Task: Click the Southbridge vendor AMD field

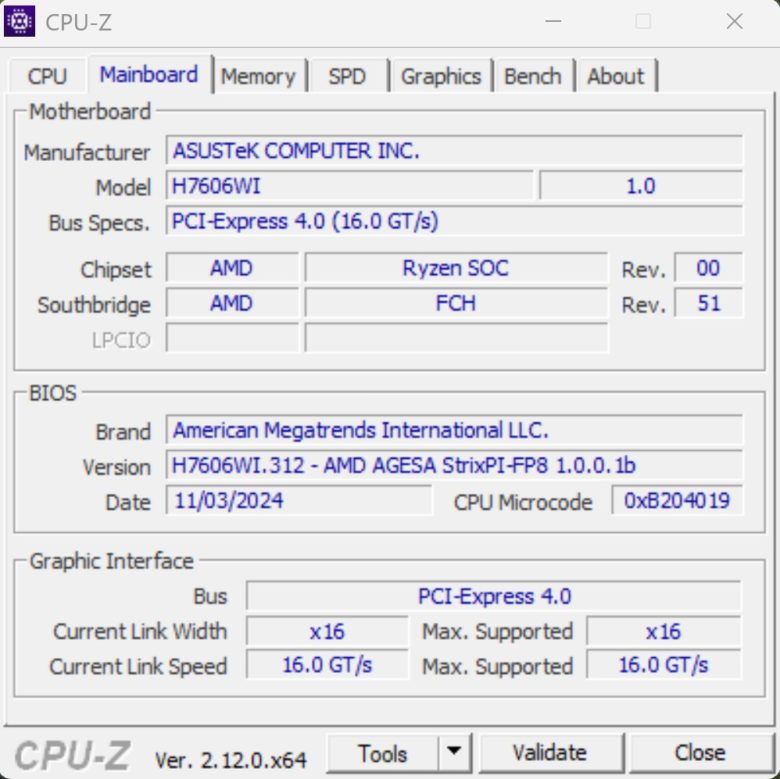Action: click(x=232, y=303)
